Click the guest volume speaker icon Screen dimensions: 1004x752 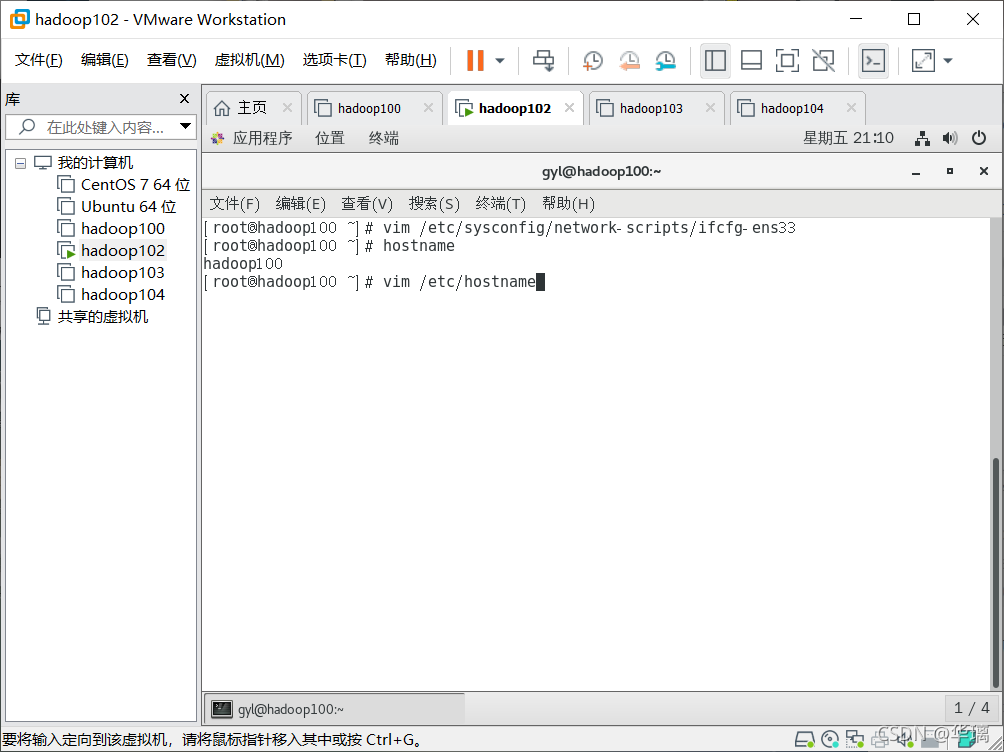click(950, 138)
